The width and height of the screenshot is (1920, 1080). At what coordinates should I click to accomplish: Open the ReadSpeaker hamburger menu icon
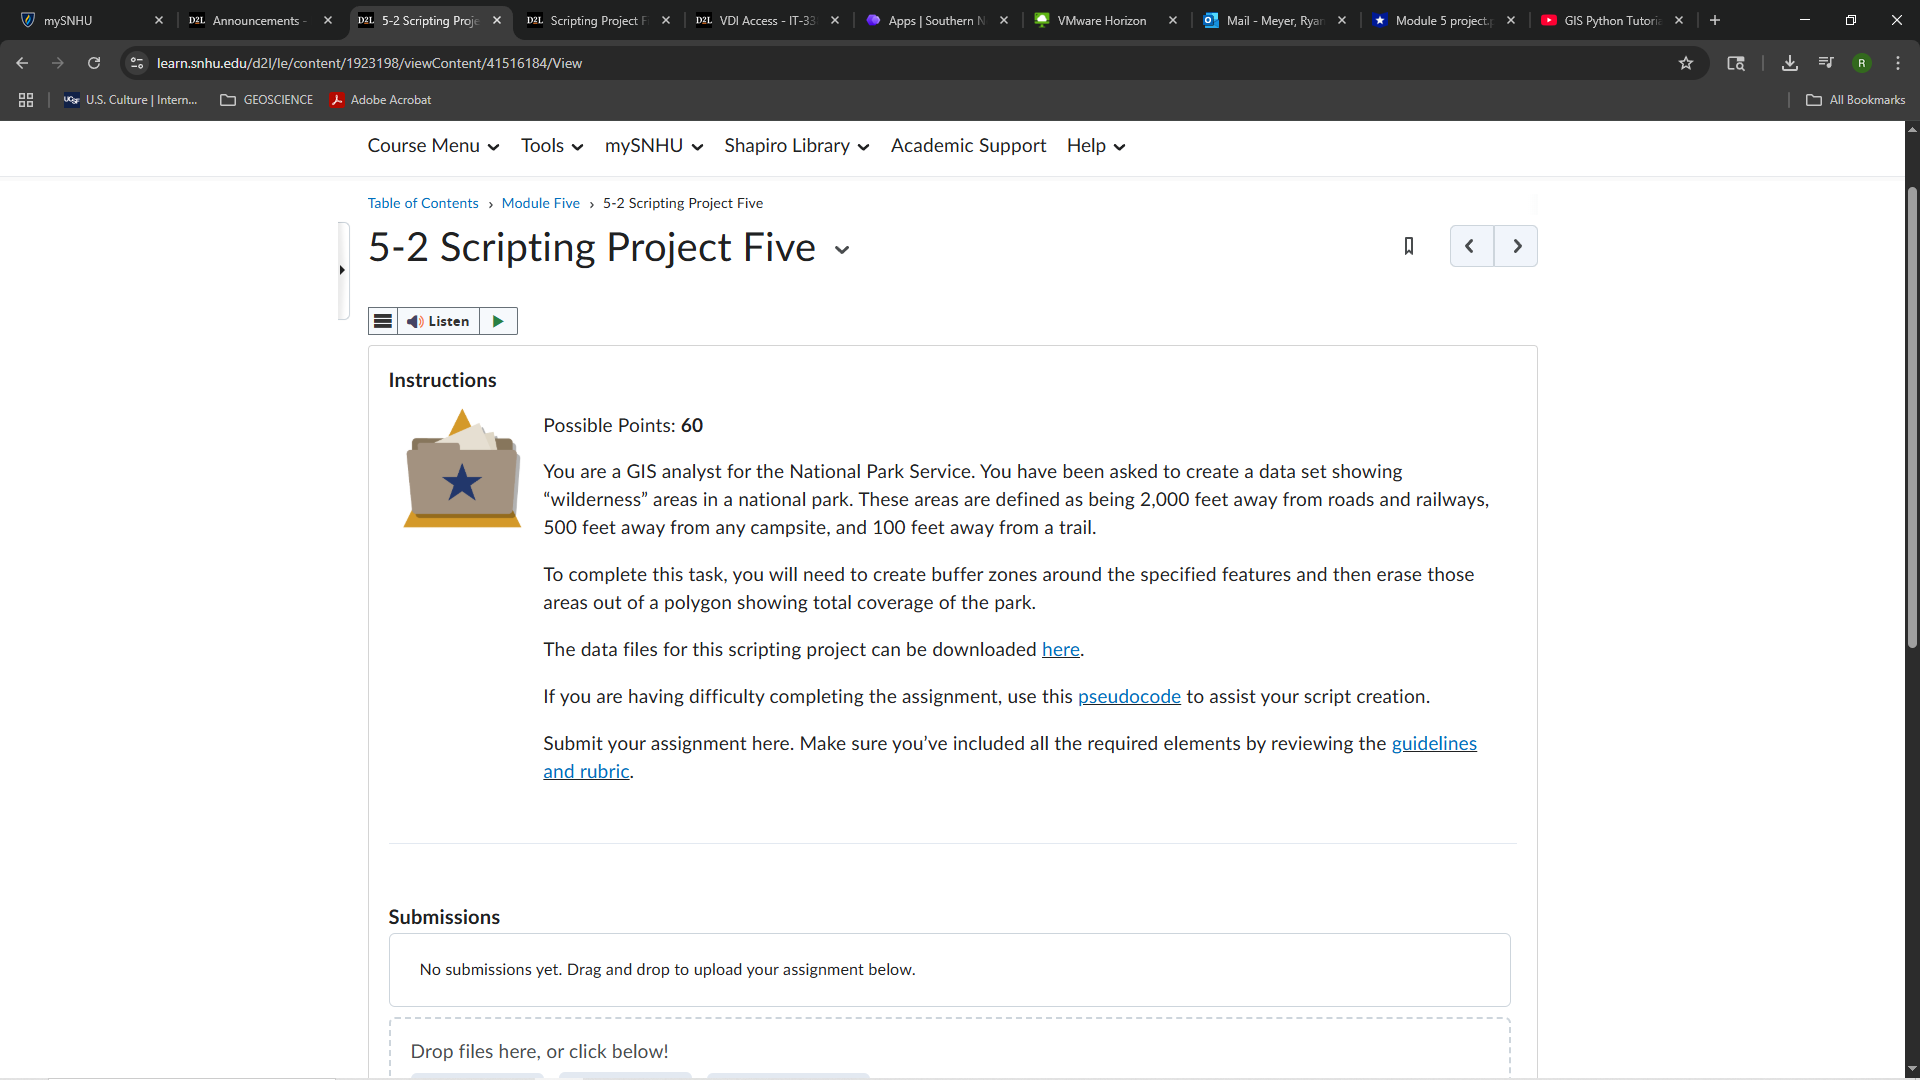pyautogui.click(x=383, y=321)
